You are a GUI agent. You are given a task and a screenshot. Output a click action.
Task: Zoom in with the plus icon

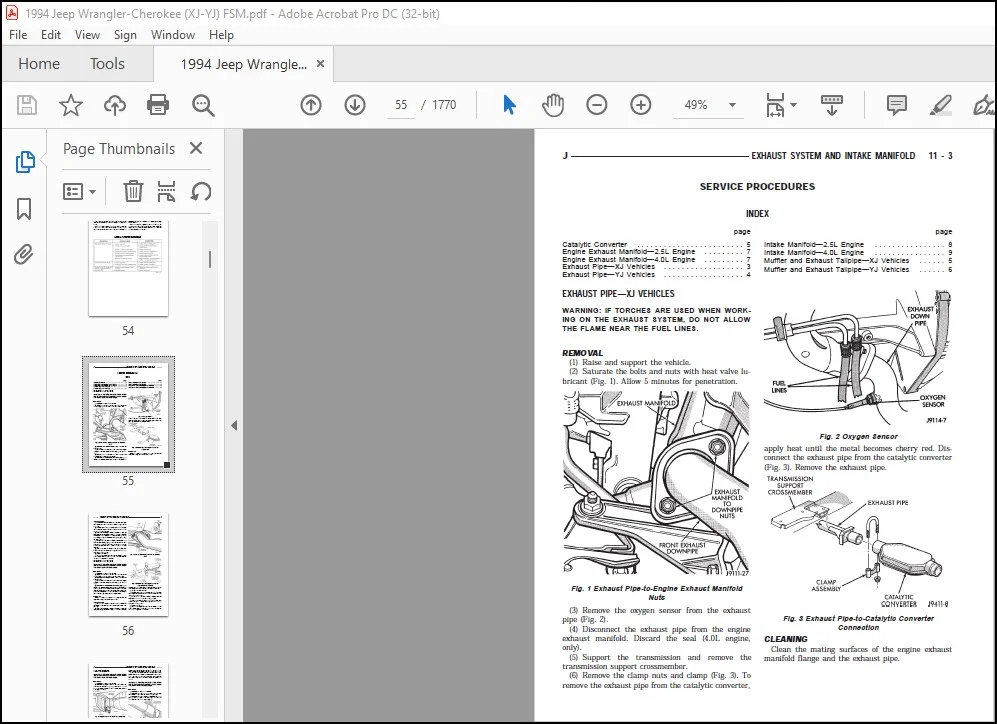[x=640, y=105]
